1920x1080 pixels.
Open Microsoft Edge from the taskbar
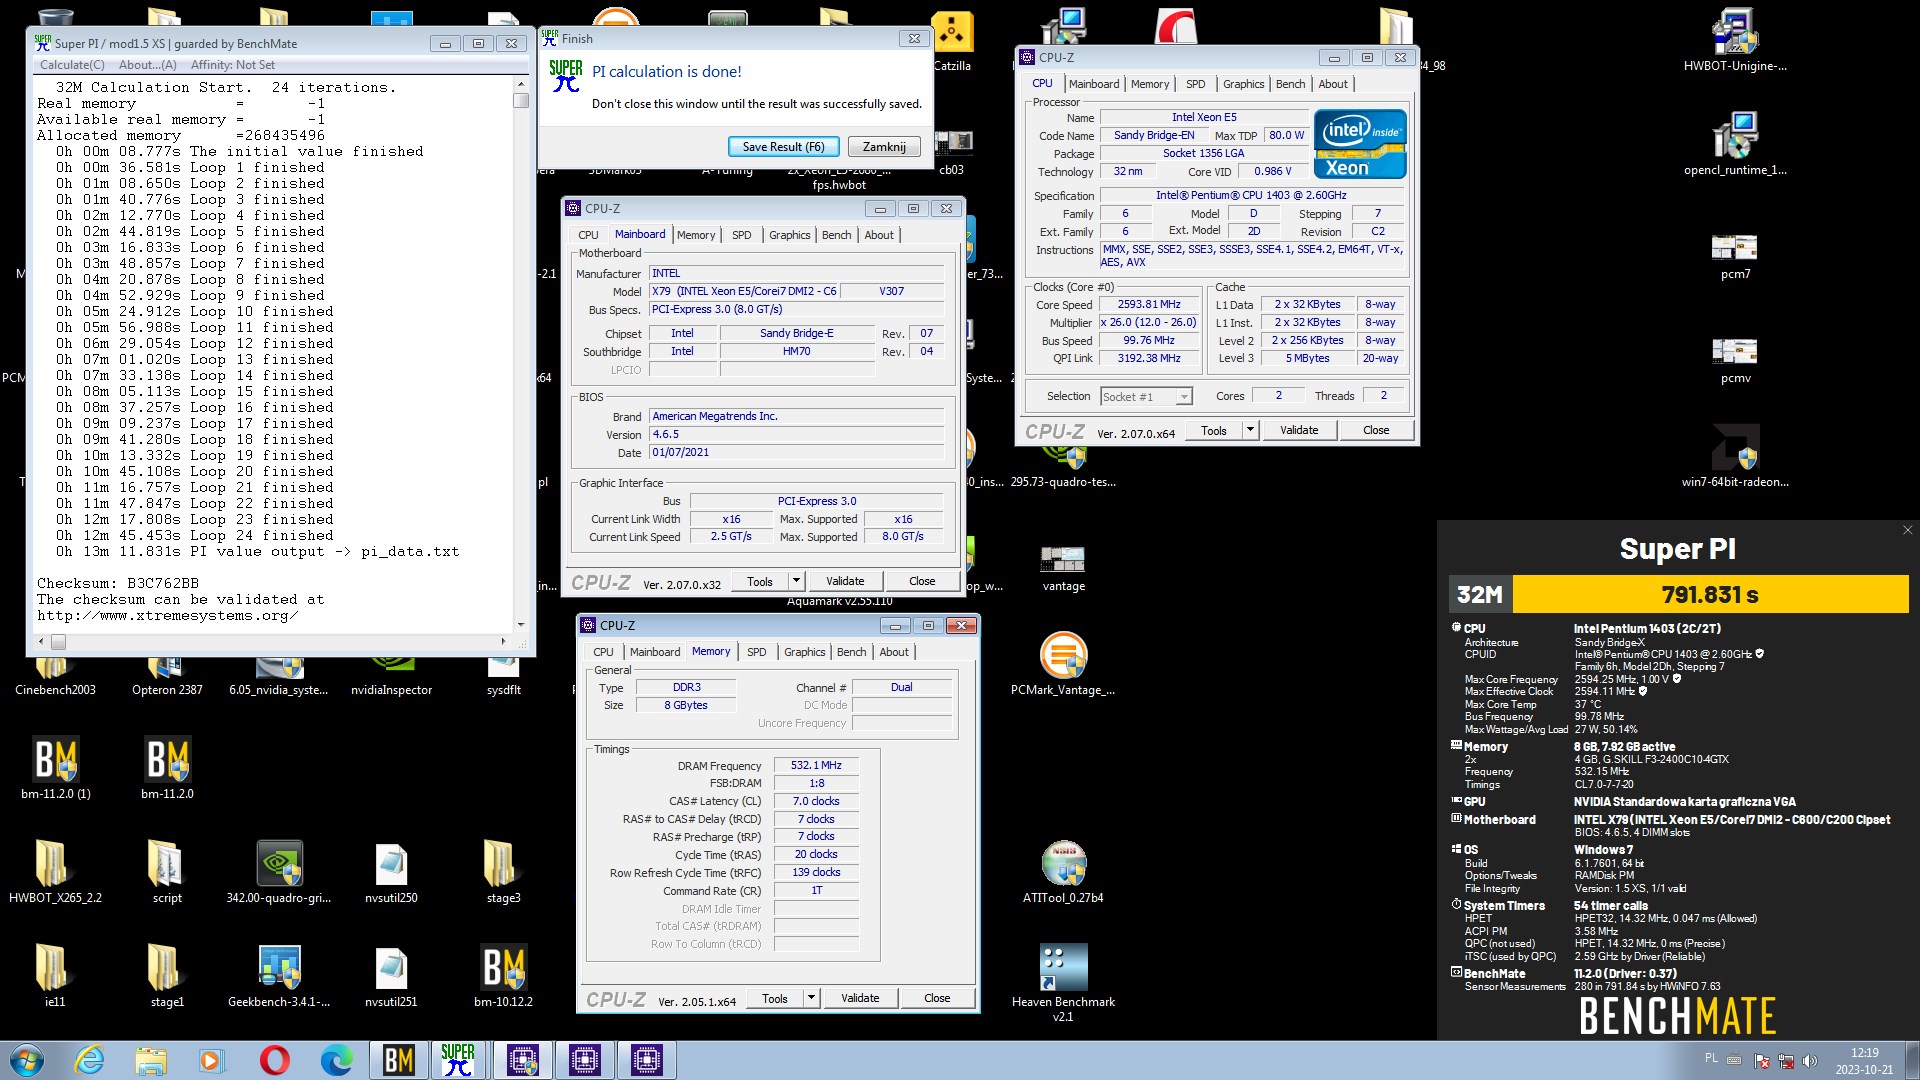tap(336, 1060)
